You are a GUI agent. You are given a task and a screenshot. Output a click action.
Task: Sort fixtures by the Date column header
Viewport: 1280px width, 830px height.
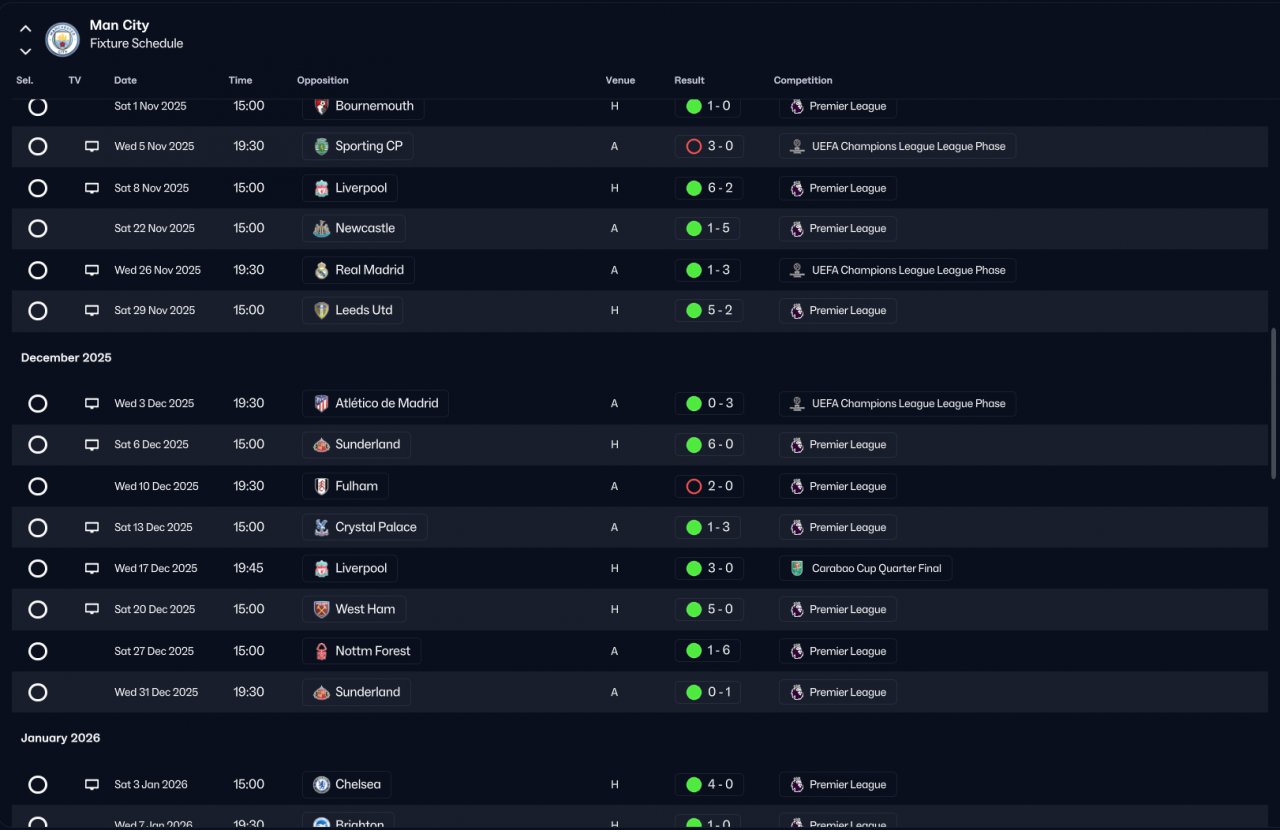coord(125,80)
